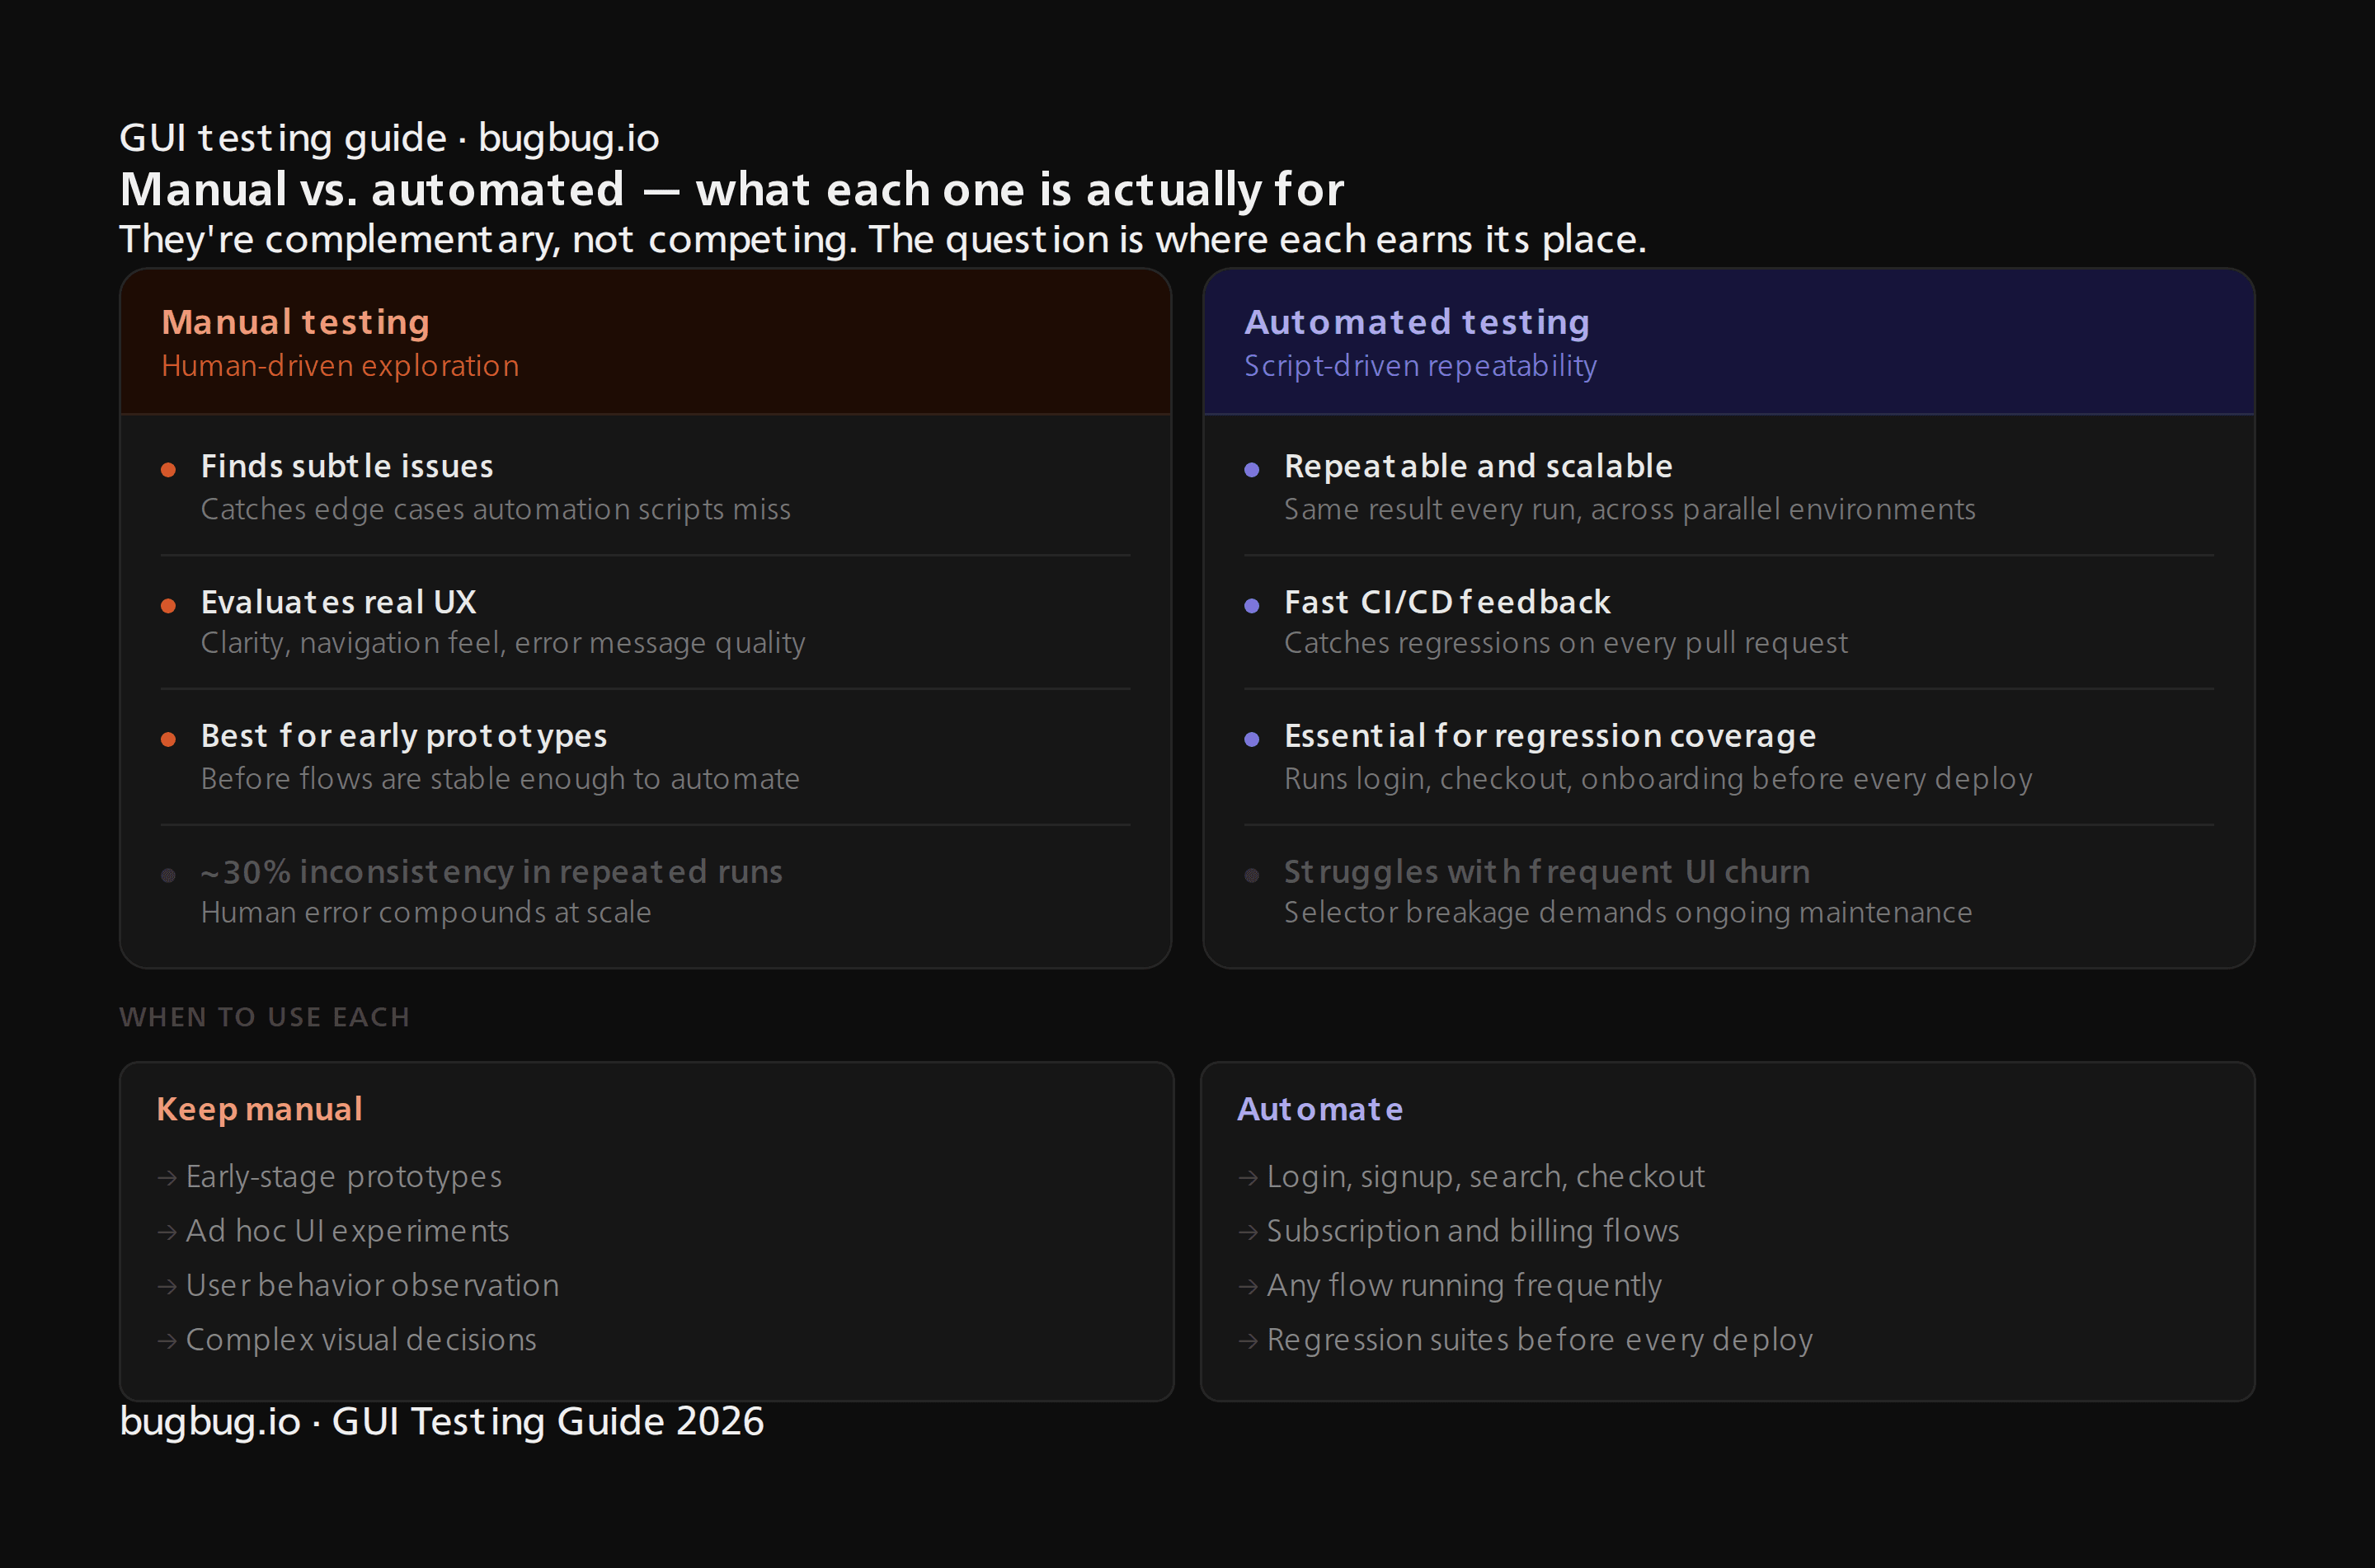Click the orange bullet beside Evaluates real UX
Screen dimensions: 2375x1568
pos(170,604)
